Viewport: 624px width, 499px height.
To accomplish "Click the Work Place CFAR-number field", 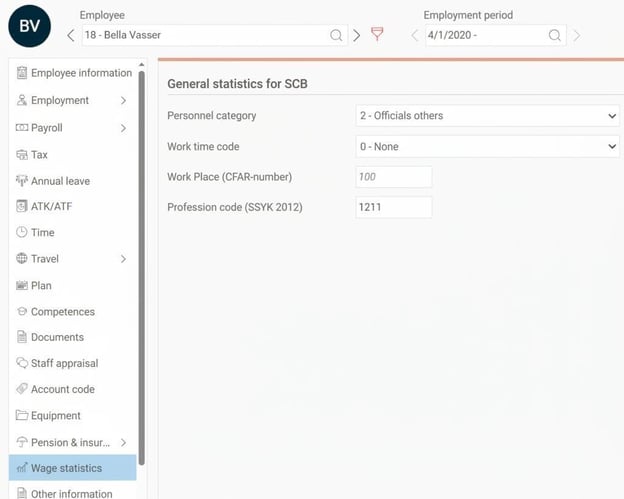I will pyautogui.click(x=394, y=177).
